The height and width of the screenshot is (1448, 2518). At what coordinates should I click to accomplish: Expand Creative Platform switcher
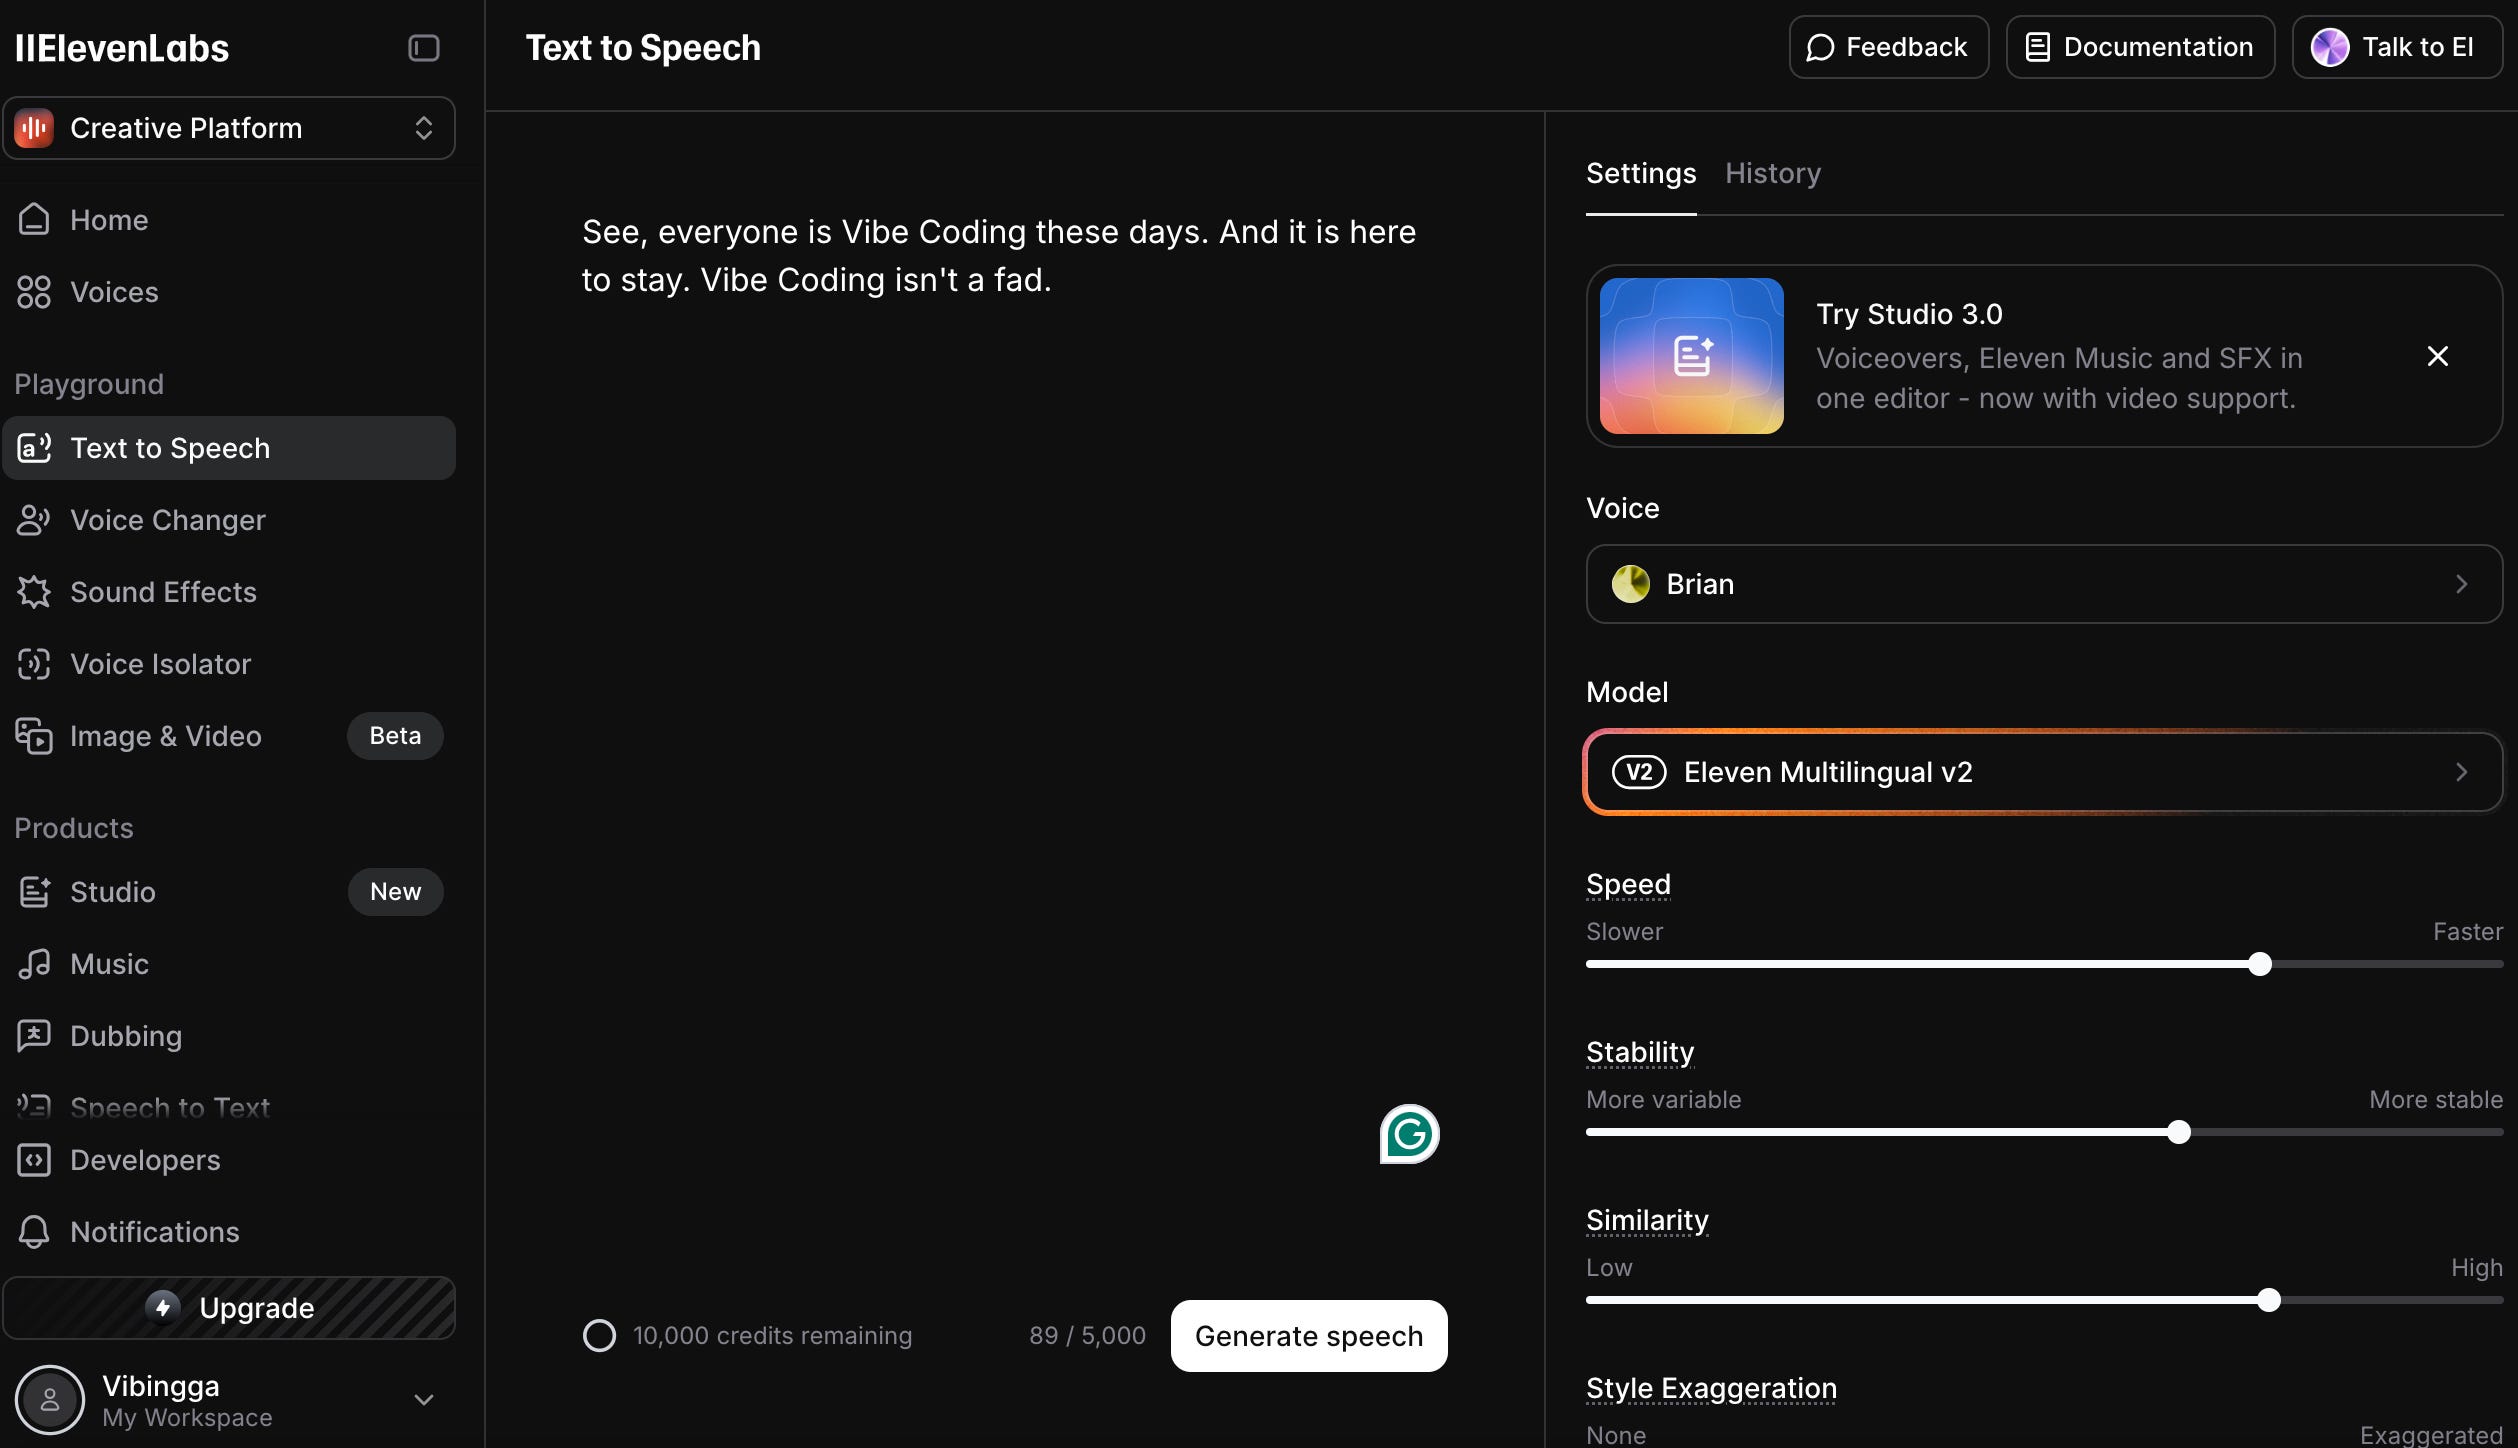pyautogui.click(x=229, y=128)
